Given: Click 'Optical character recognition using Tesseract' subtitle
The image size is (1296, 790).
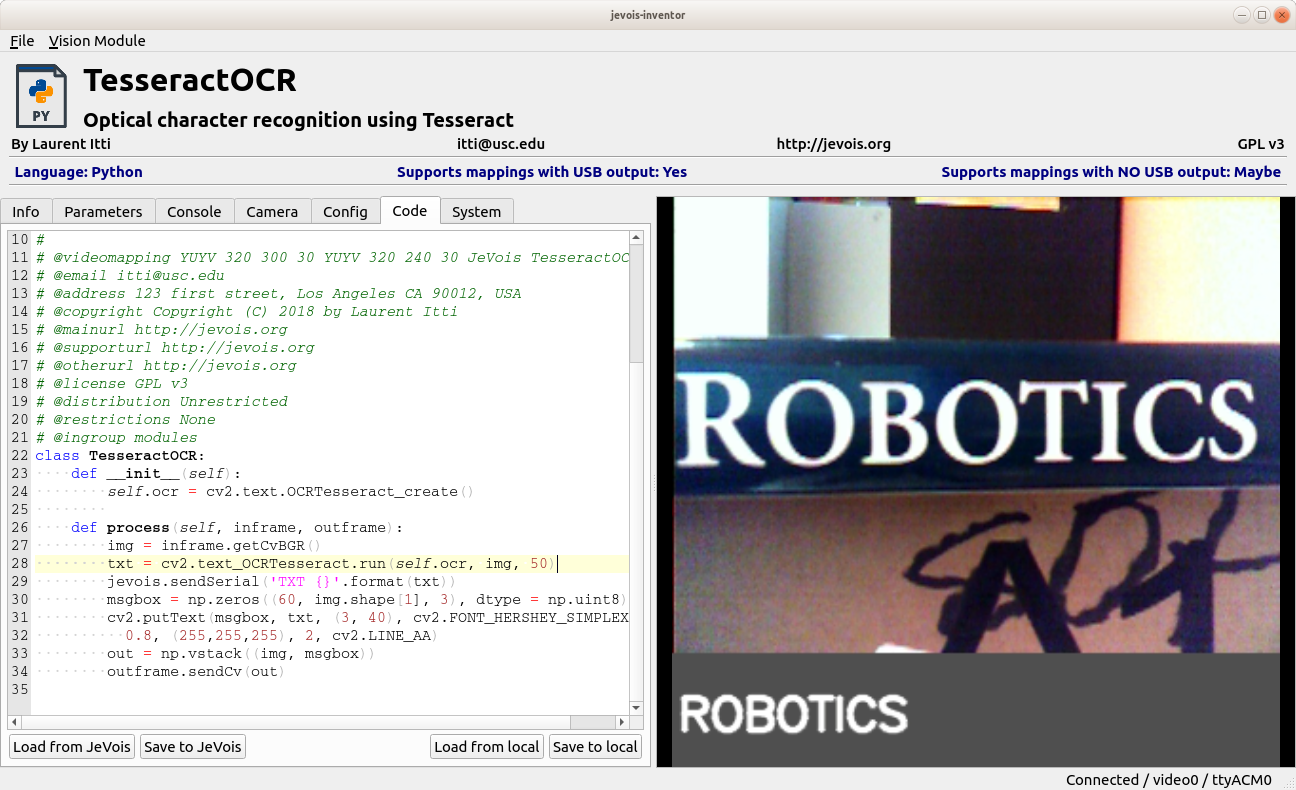Looking at the screenshot, I should pos(298,120).
